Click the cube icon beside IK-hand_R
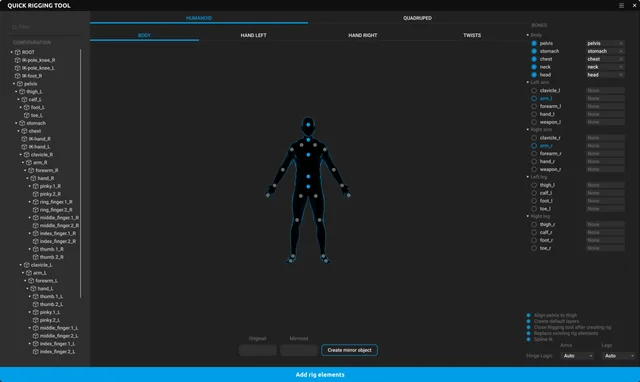Image resolution: width=640 pixels, height=382 pixels. tap(24, 139)
